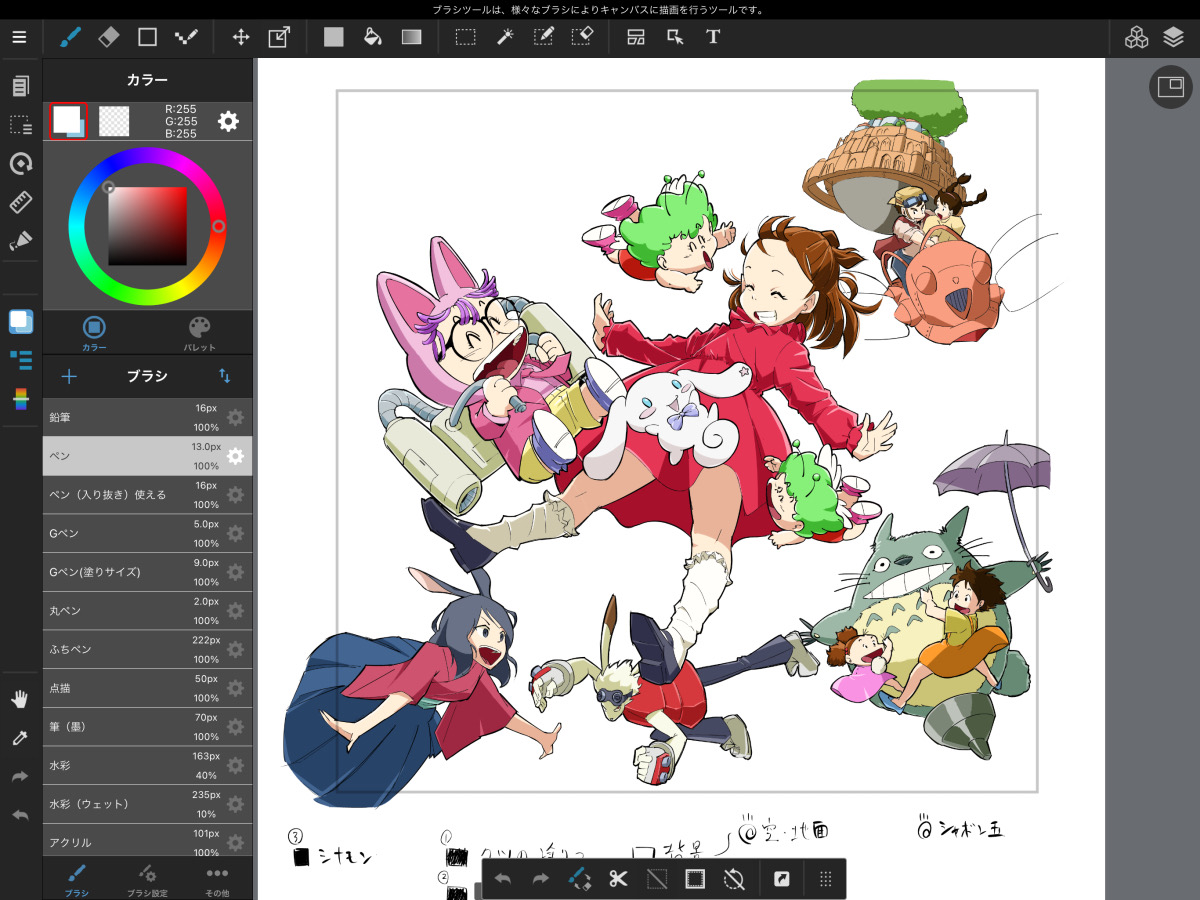
Task: Open the color mixer rainbow icon in sidebar
Action: pyautogui.click(x=20, y=398)
